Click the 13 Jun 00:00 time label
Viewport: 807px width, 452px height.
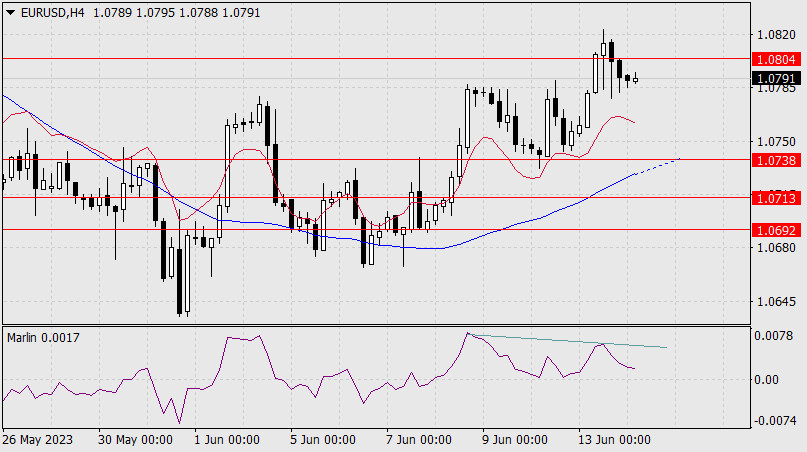point(616,440)
